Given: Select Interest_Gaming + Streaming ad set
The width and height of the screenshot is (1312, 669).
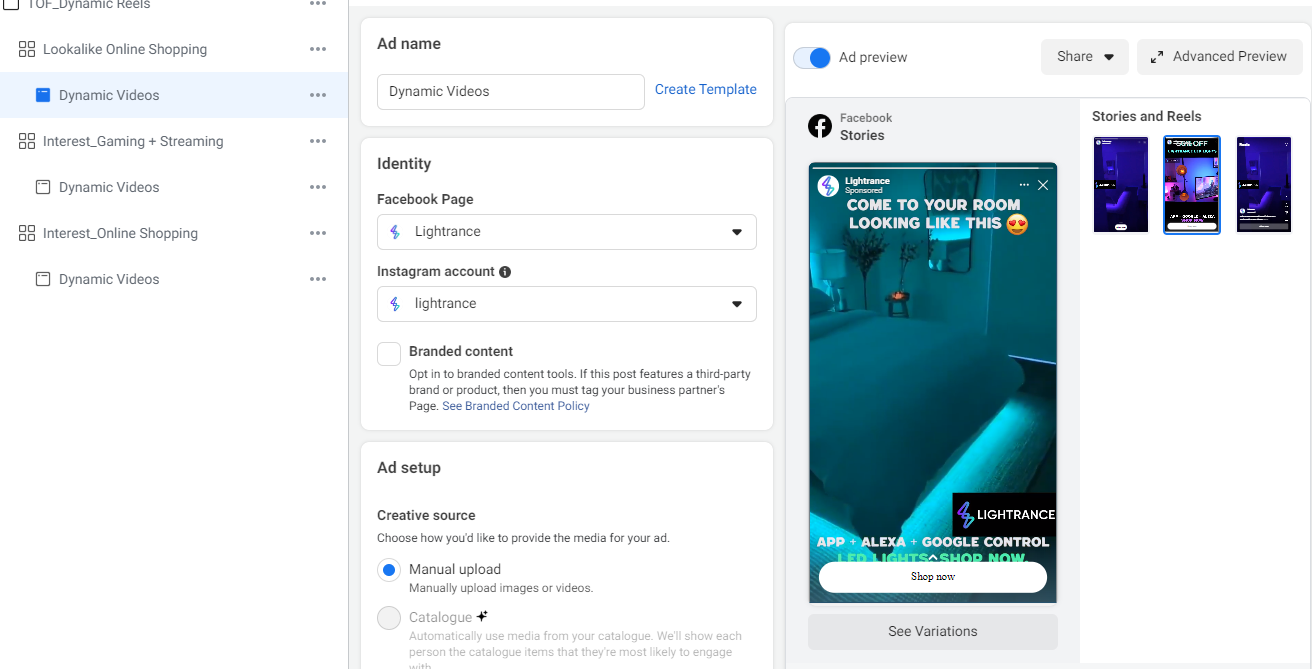Looking at the screenshot, I should (x=133, y=141).
